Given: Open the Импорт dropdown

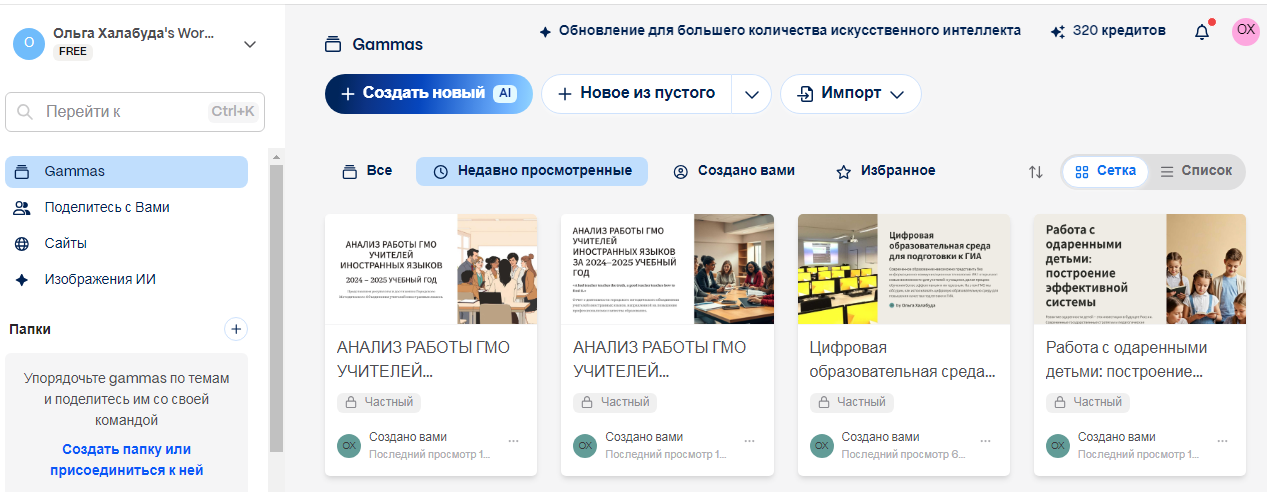Looking at the screenshot, I should pos(850,94).
